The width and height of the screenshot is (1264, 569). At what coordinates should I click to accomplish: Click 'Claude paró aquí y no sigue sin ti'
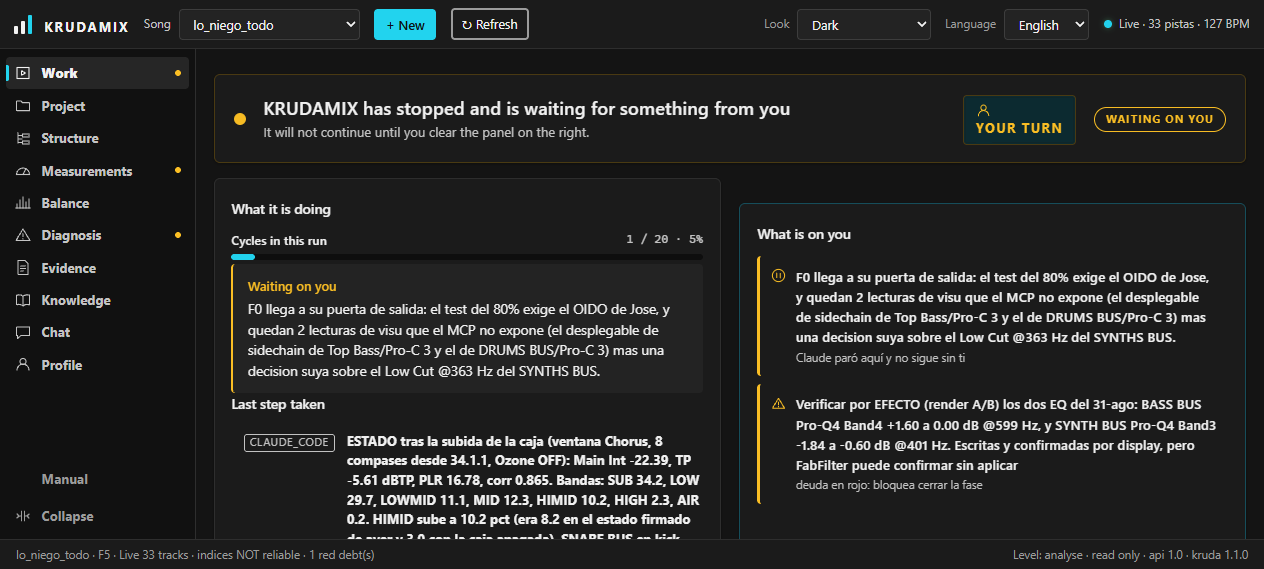tap(881, 357)
